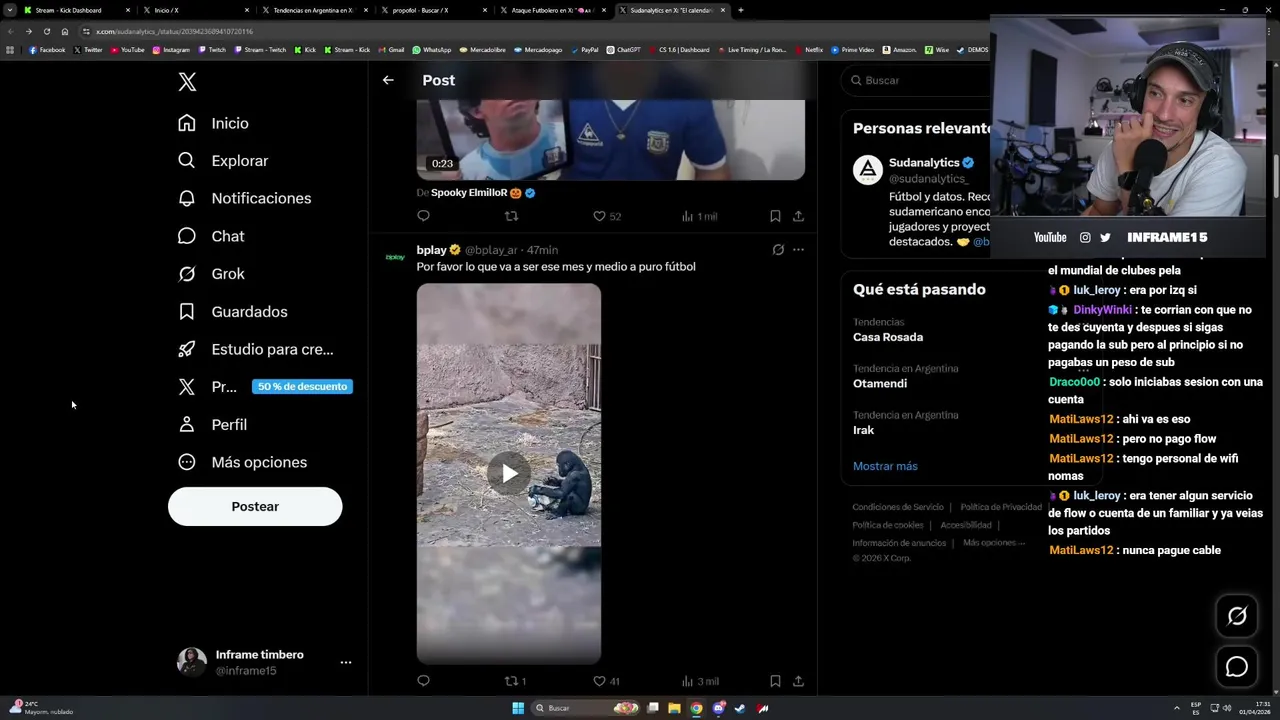This screenshot has height=720, width=1280.
Task: Open Guardados bookmarks in the sidebar
Action: click(232, 312)
